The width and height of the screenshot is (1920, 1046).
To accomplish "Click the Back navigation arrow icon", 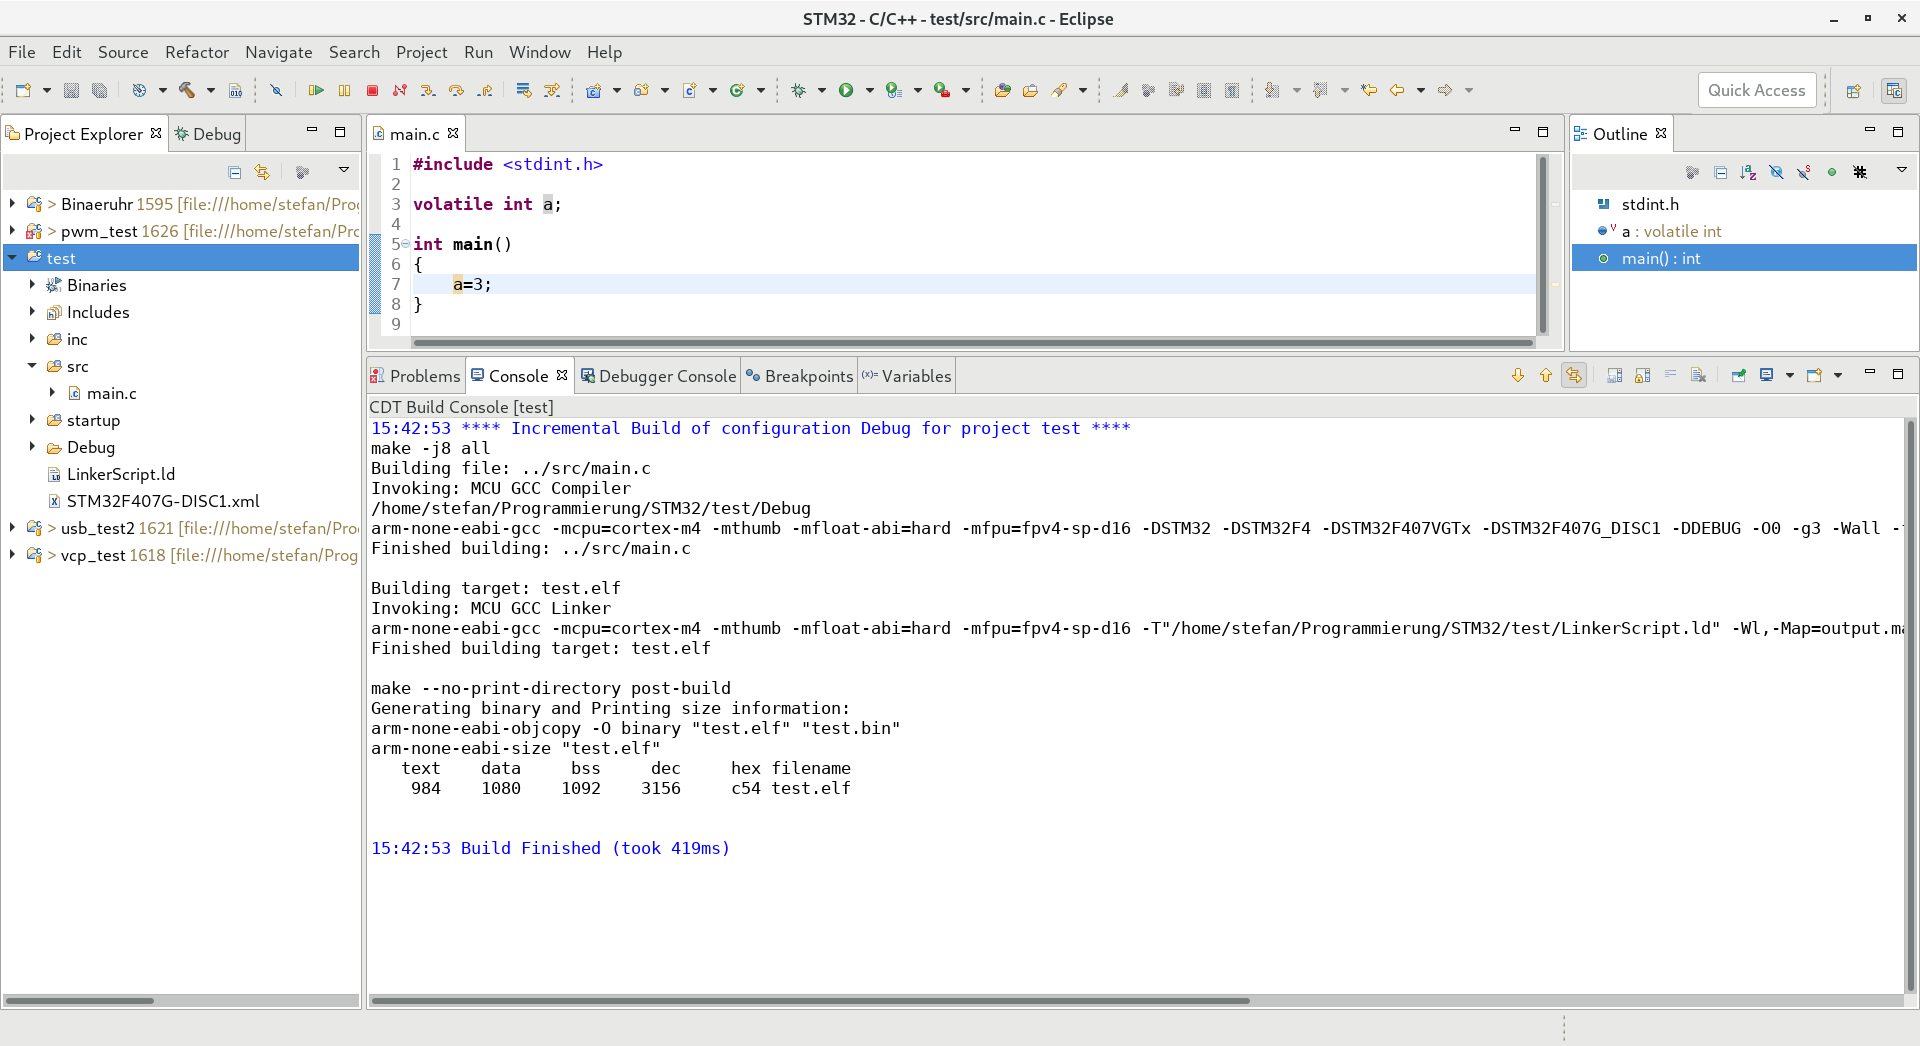I will tap(1397, 90).
